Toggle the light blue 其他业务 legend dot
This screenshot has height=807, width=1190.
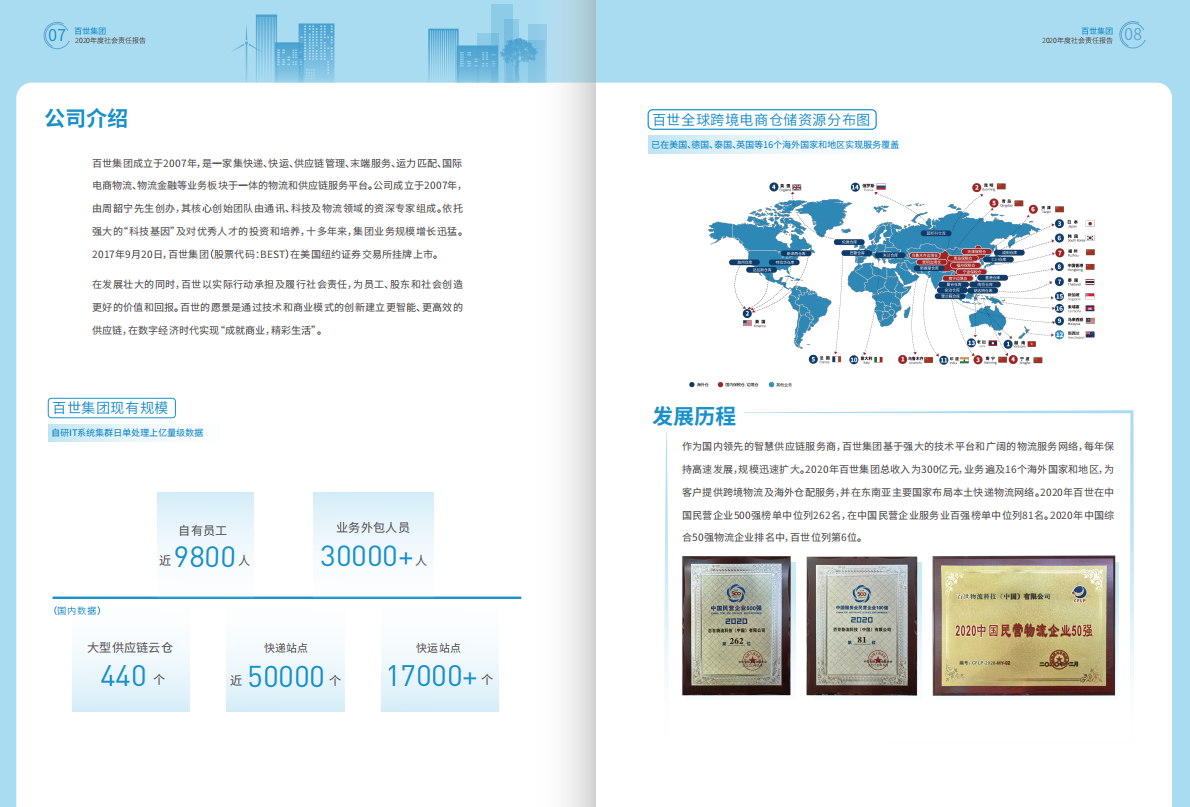coord(771,385)
